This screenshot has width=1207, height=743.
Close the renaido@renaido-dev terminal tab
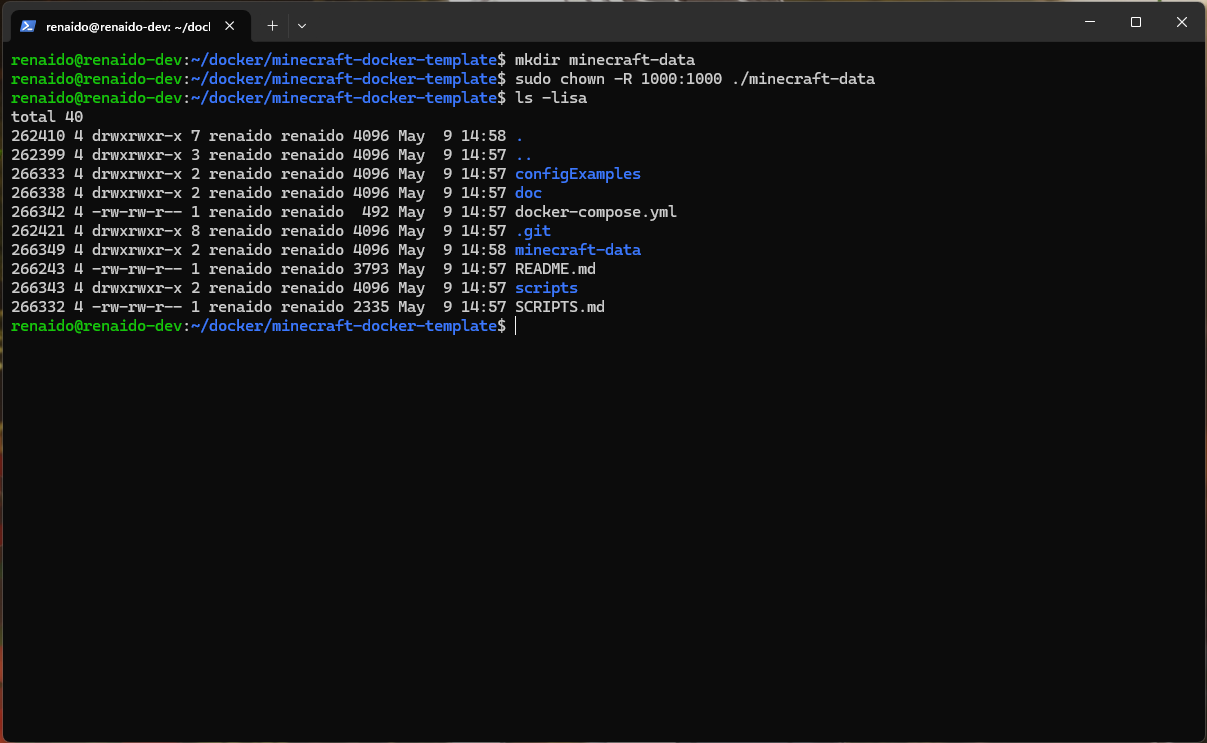pos(229,25)
